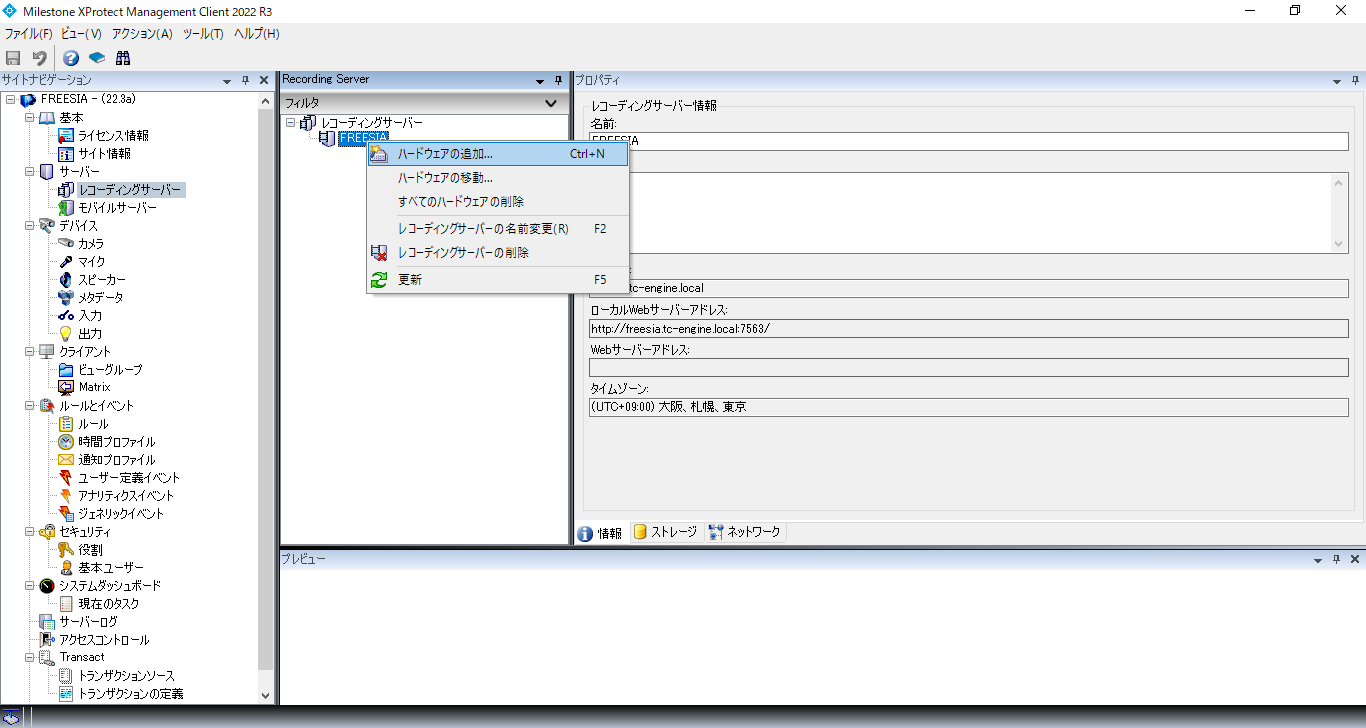
Task: Collapse the 基本 tree node
Action: click(x=30, y=118)
